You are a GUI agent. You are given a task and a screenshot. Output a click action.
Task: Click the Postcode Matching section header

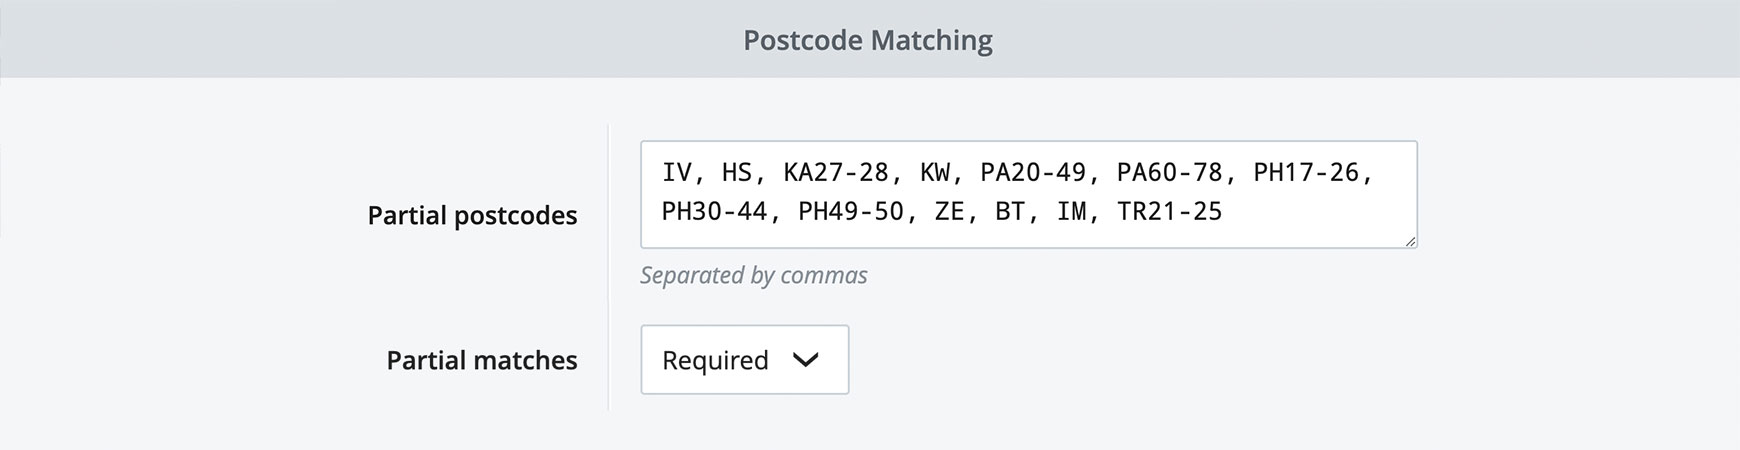(868, 40)
